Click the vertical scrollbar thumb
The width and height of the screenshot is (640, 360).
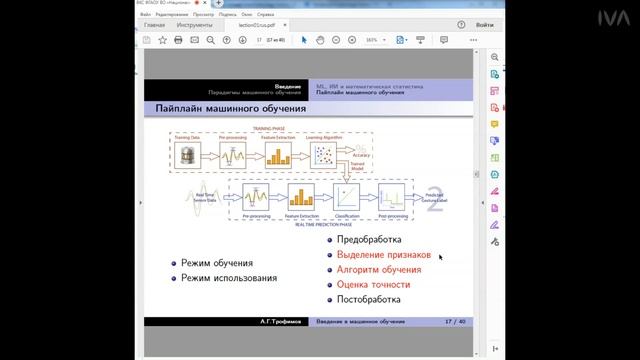[476, 174]
